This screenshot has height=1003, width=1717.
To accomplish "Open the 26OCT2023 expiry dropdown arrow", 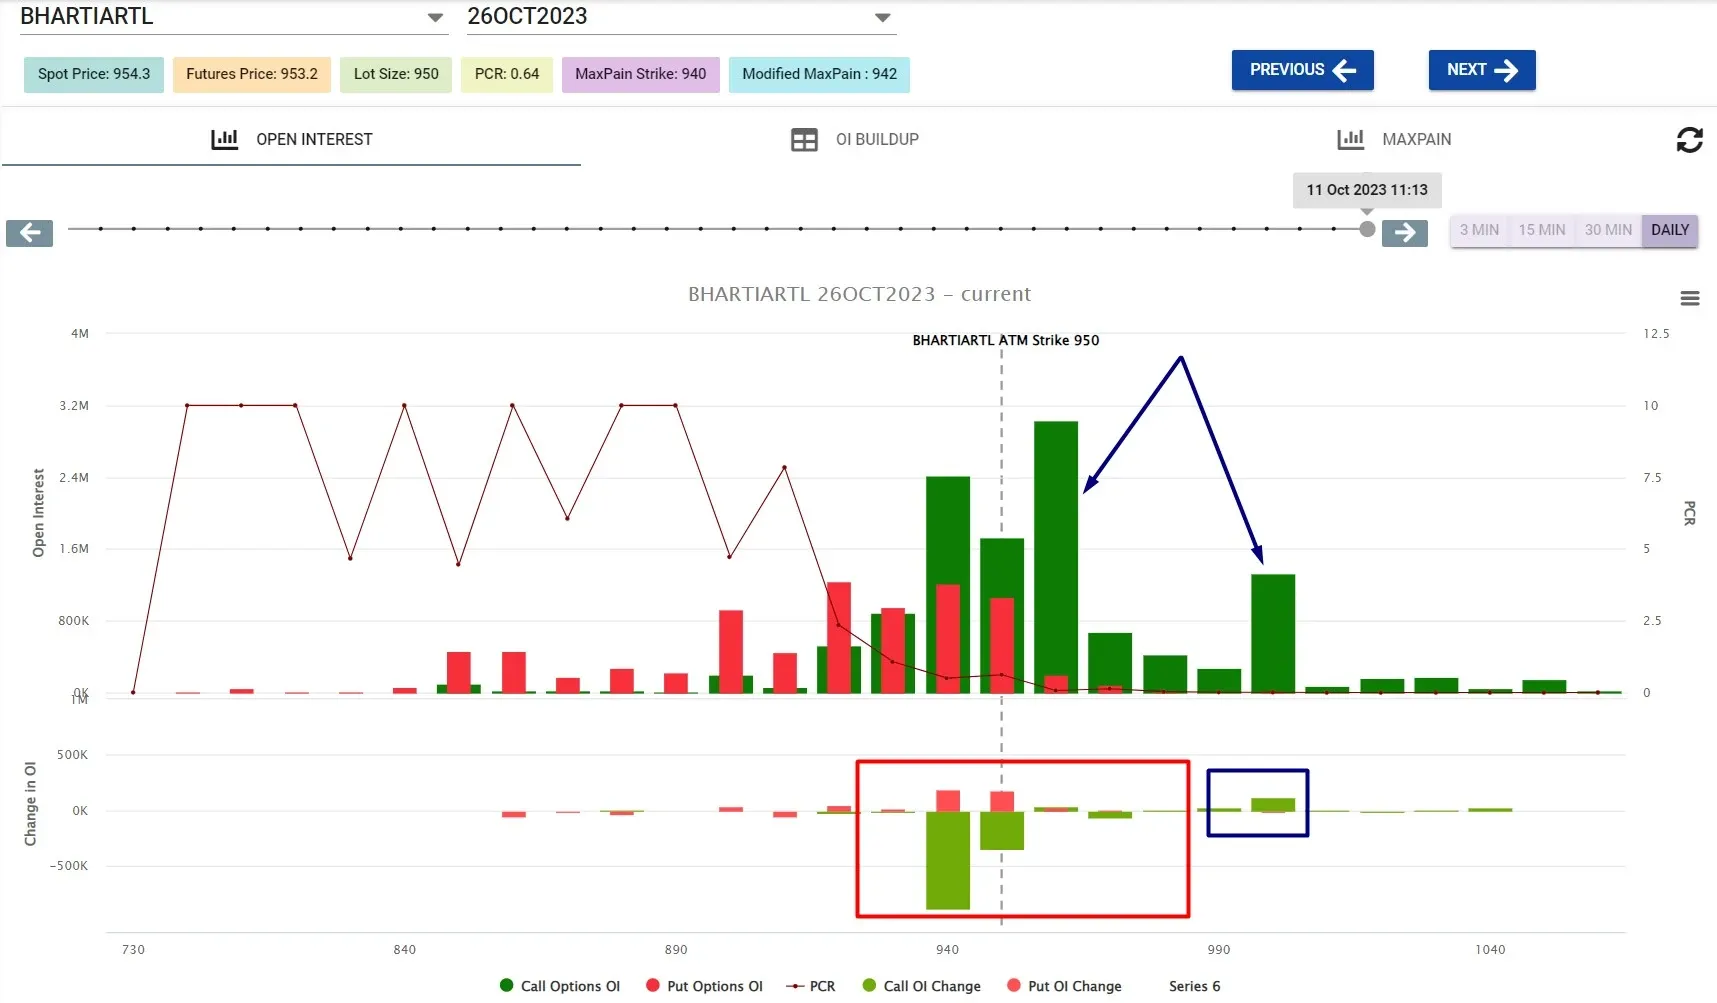I will [882, 18].
